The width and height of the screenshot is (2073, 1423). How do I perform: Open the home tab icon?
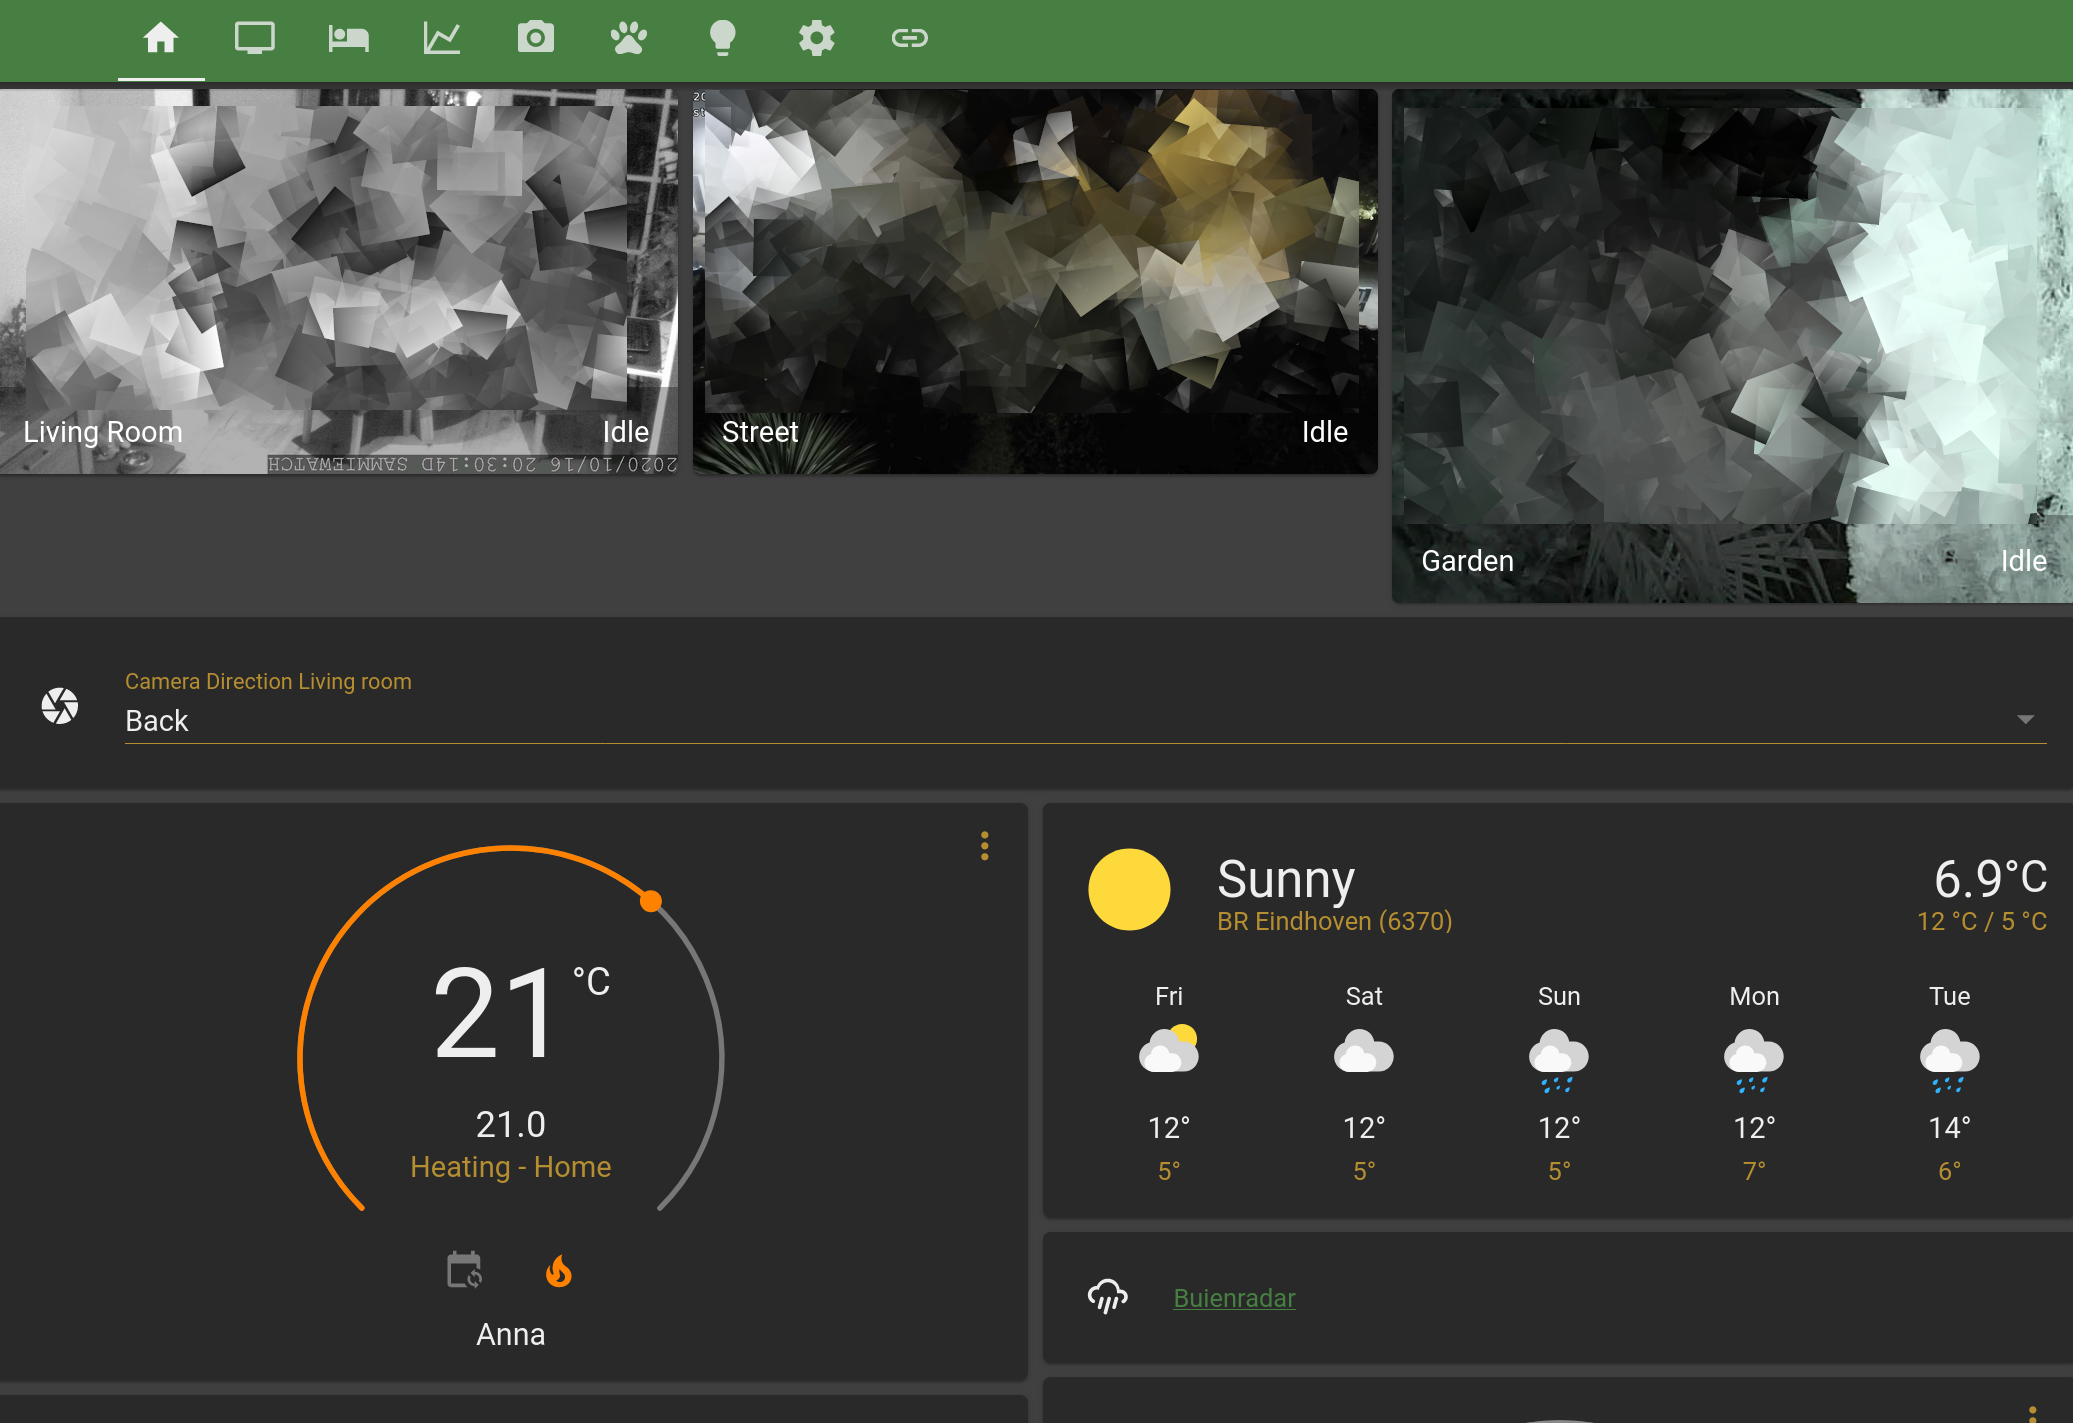pos(161,39)
